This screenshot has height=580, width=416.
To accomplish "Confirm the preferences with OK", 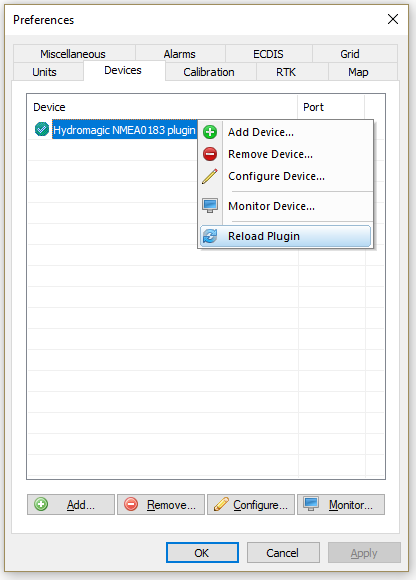I will pyautogui.click(x=202, y=553).
